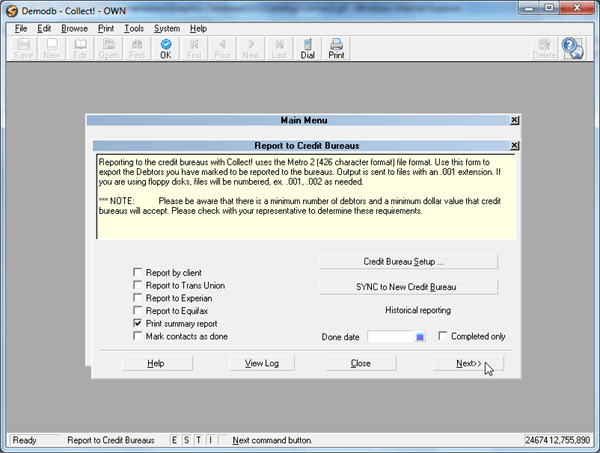This screenshot has height=453, width=600.
Task: Close the Report to Credit Bureaus form
Action: coord(515,145)
